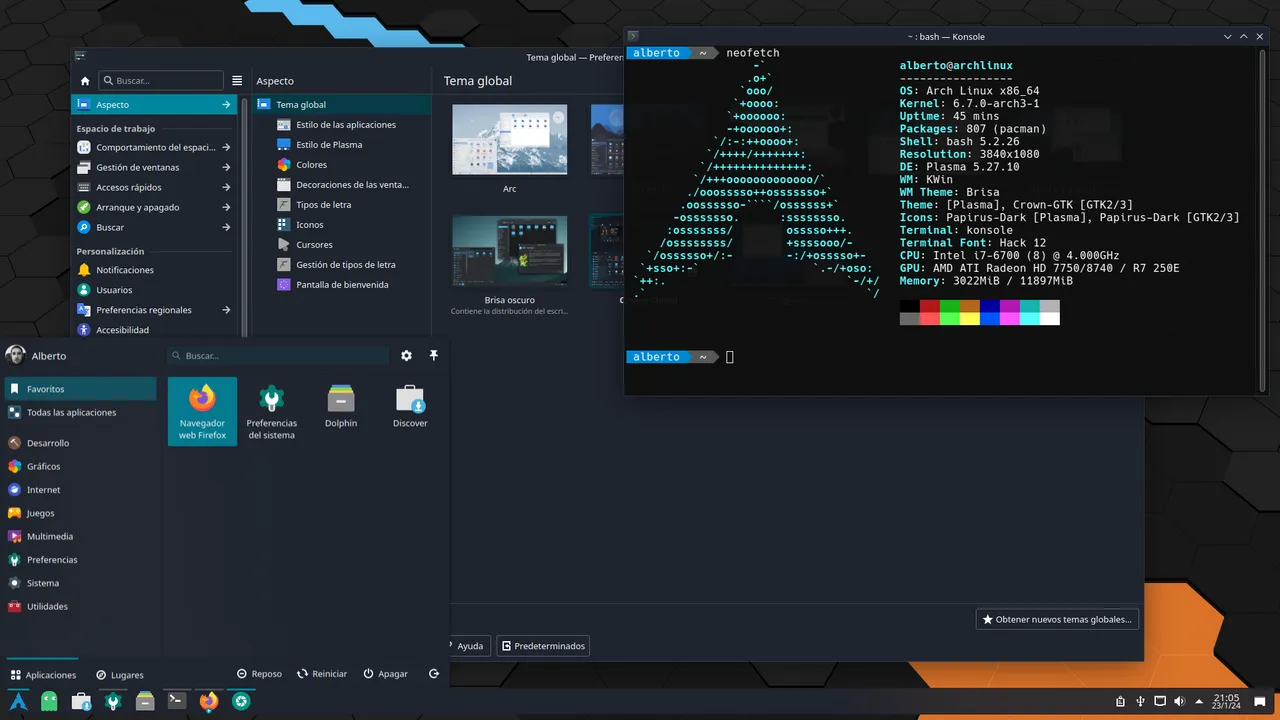
Task: Click Obtener nuevos temas globales button
Action: pyautogui.click(x=1058, y=619)
